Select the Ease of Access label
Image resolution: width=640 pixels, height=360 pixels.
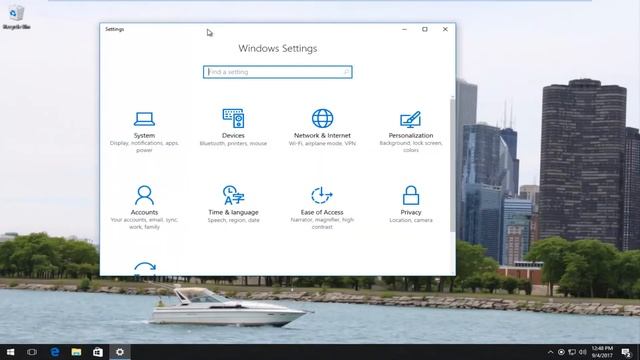[x=322, y=212]
